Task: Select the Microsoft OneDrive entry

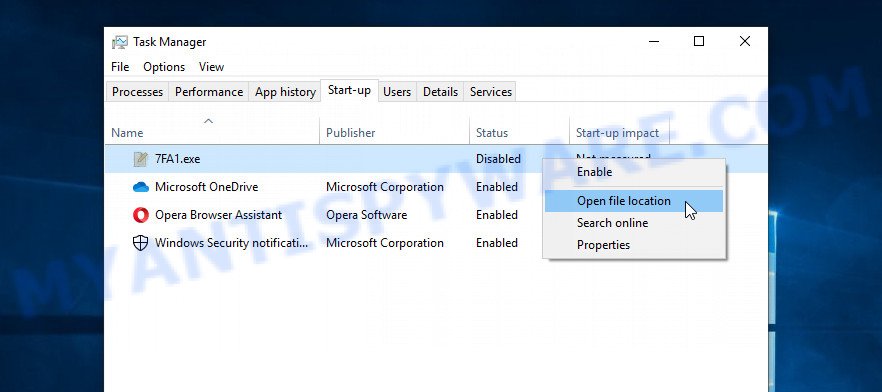Action: 206,187
